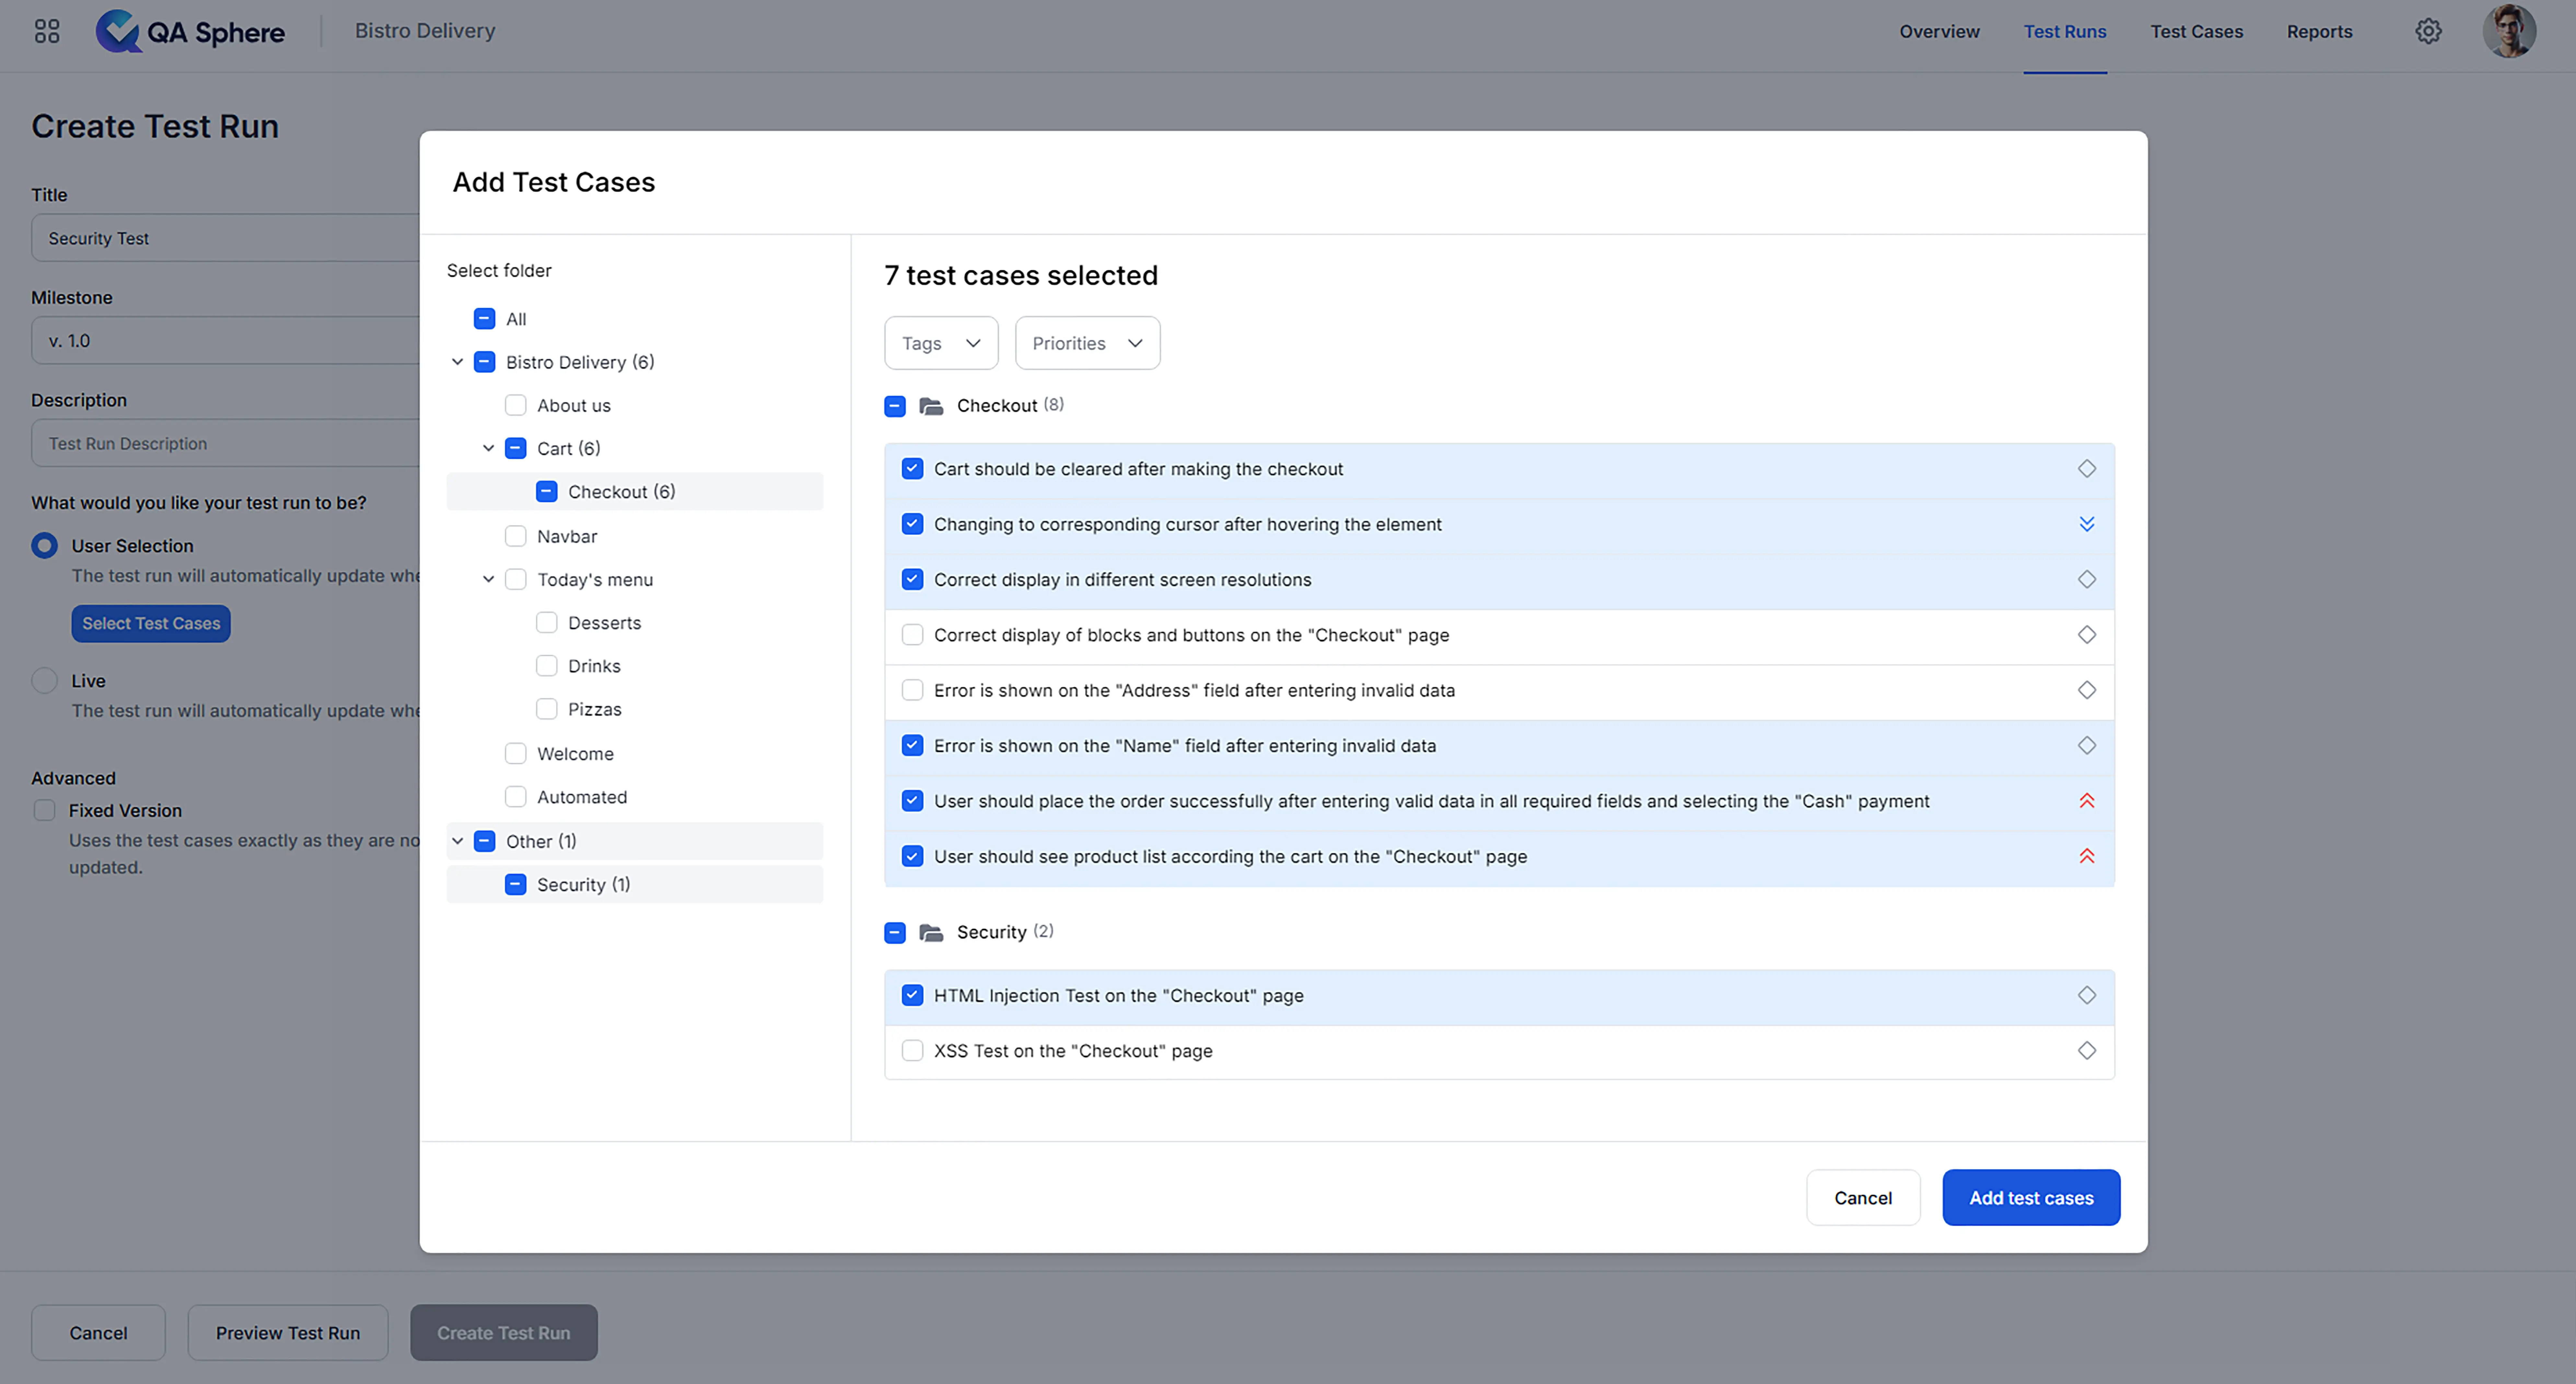Open settings gear icon in top bar
The height and width of the screenshot is (1384, 2576).
click(2428, 31)
